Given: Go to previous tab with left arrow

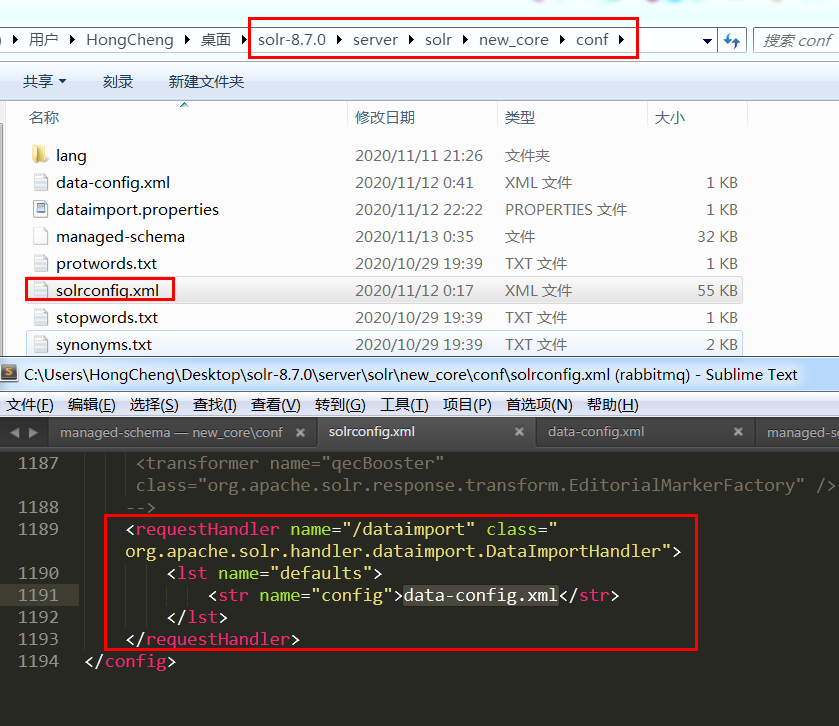Looking at the screenshot, I should 15,432.
